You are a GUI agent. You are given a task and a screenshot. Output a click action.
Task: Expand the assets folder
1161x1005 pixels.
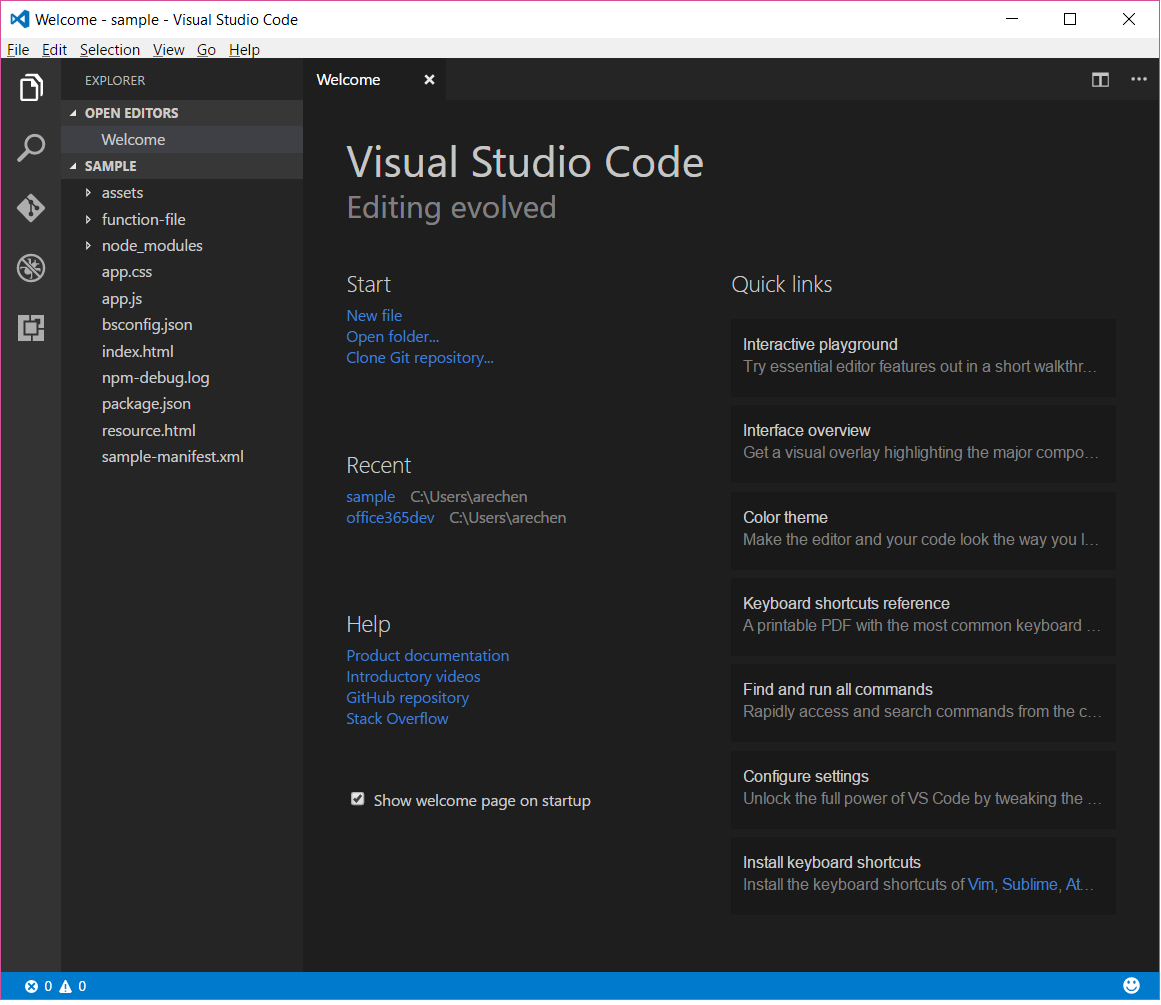pyautogui.click(x=122, y=193)
